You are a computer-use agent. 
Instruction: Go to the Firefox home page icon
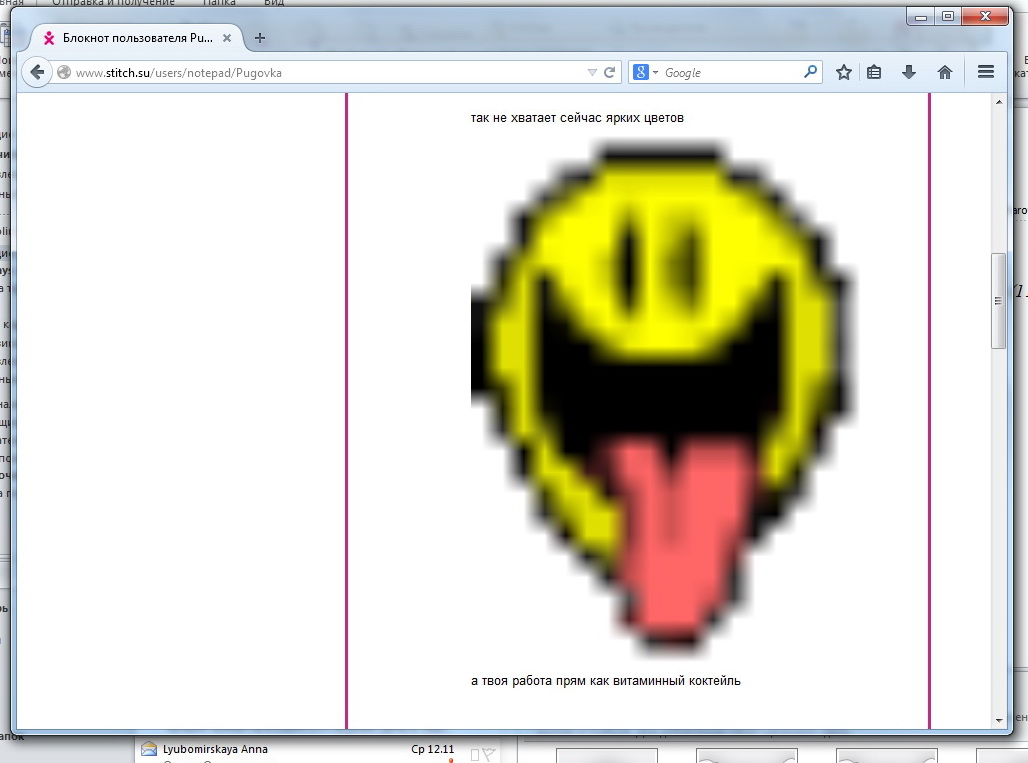click(944, 72)
